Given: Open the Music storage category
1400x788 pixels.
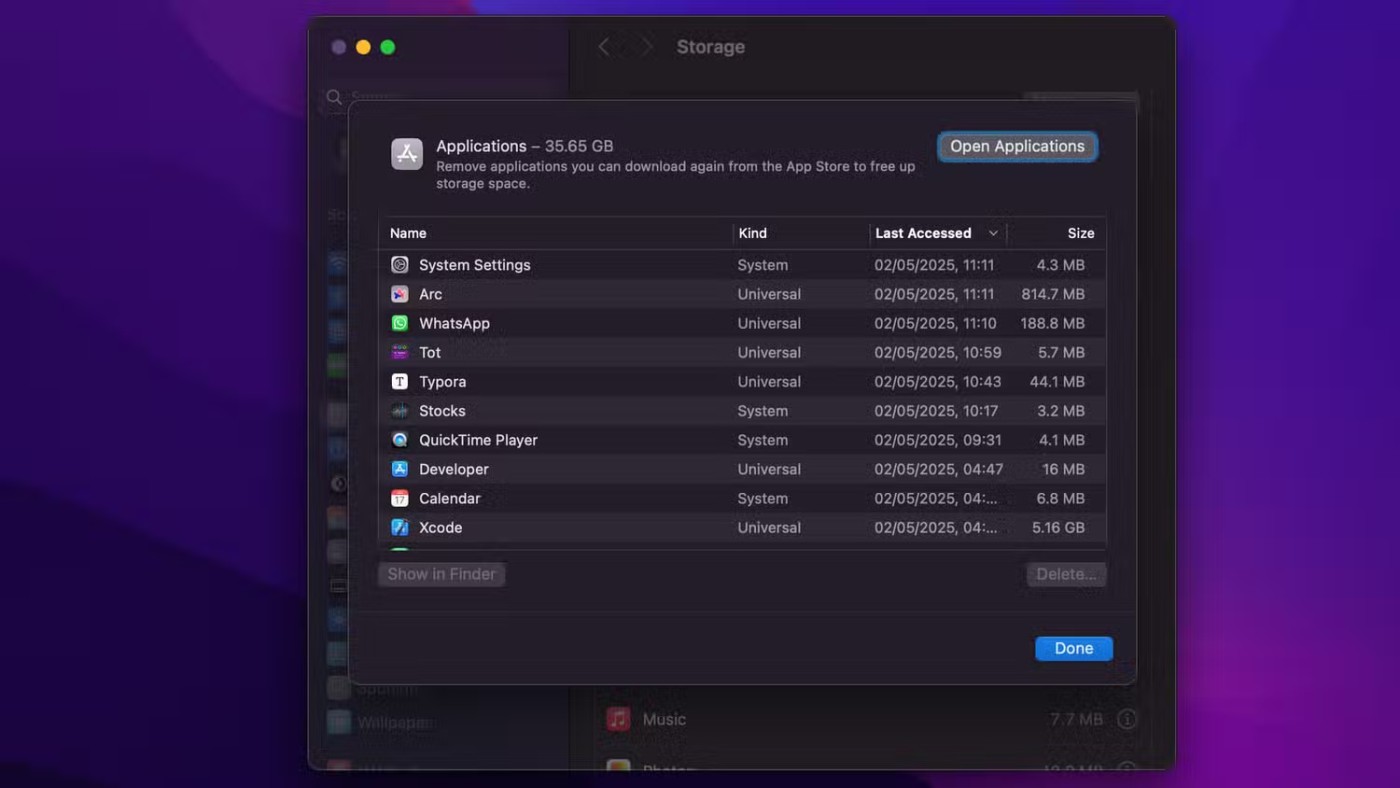Looking at the screenshot, I should tap(664, 719).
